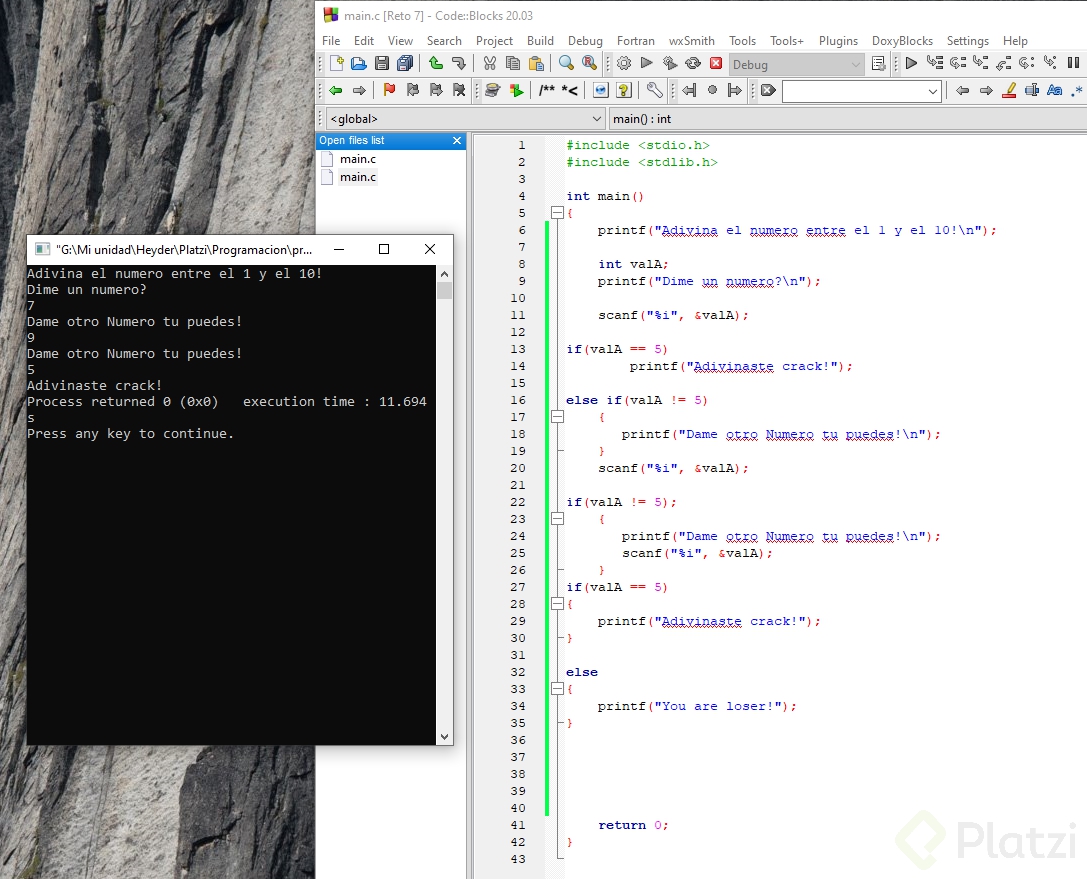Collapse the else block fold at line 33

click(556, 689)
